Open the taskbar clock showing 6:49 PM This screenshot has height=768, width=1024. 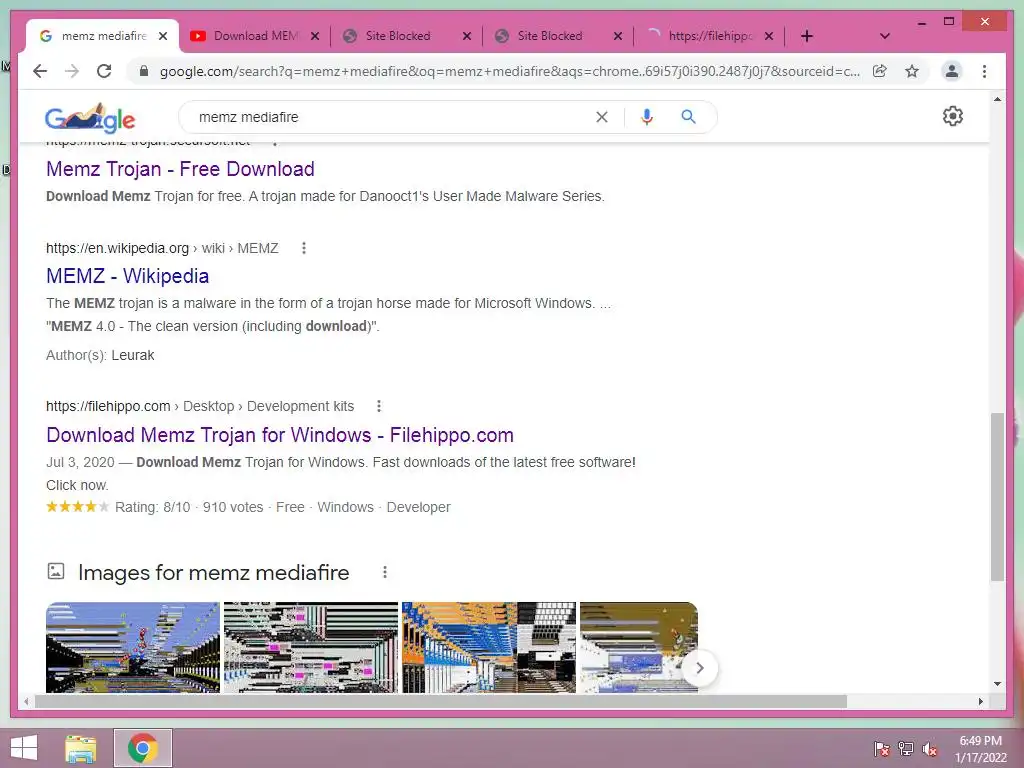click(x=980, y=749)
